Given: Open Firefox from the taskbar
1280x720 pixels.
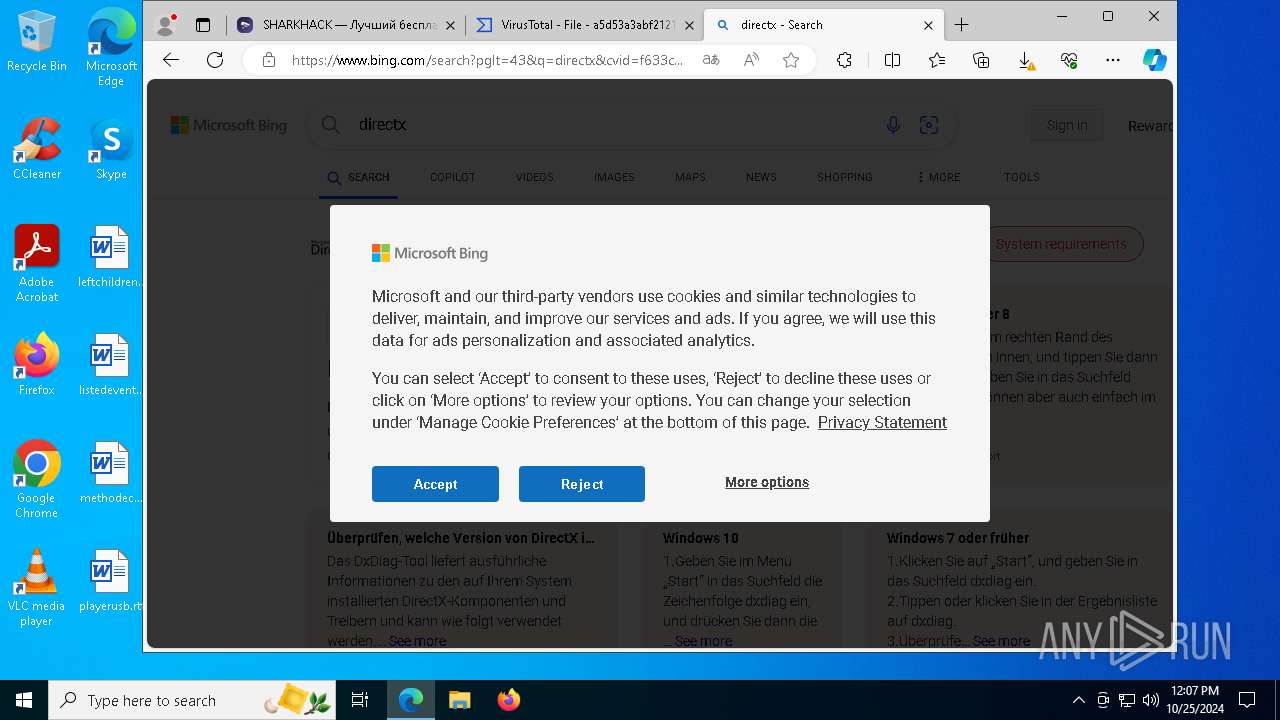Looking at the screenshot, I should [509, 700].
